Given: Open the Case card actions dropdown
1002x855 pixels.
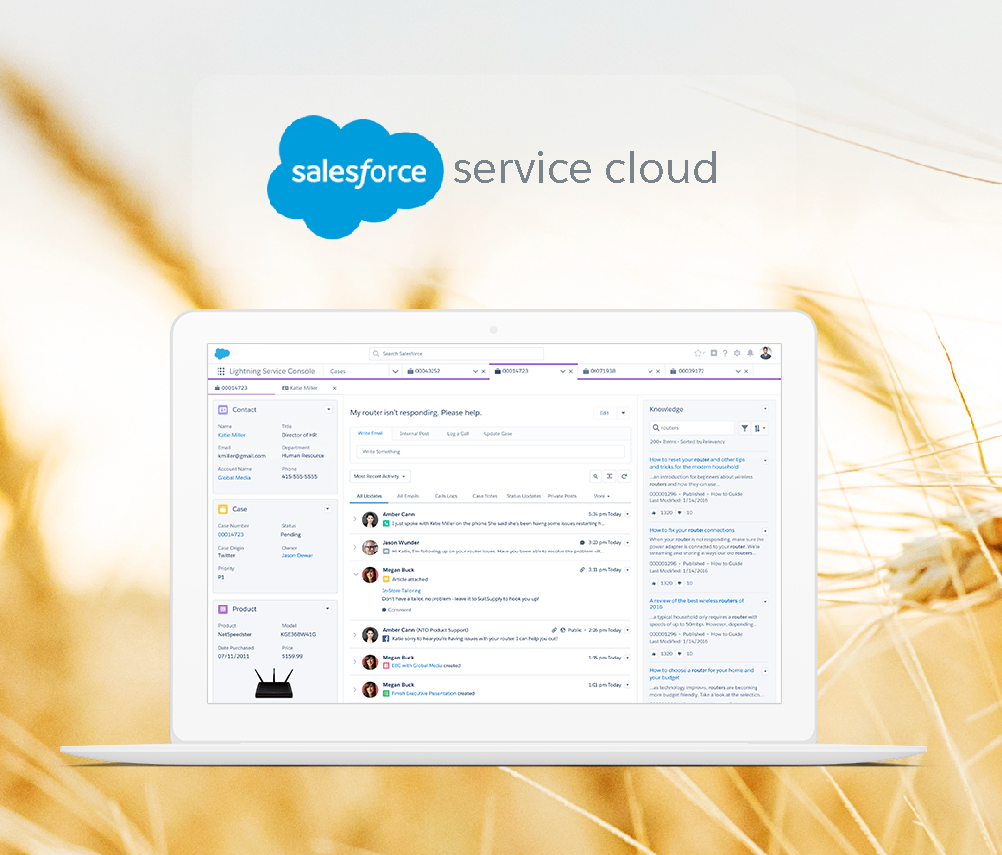Looking at the screenshot, I should pyautogui.click(x=328, y=509).
